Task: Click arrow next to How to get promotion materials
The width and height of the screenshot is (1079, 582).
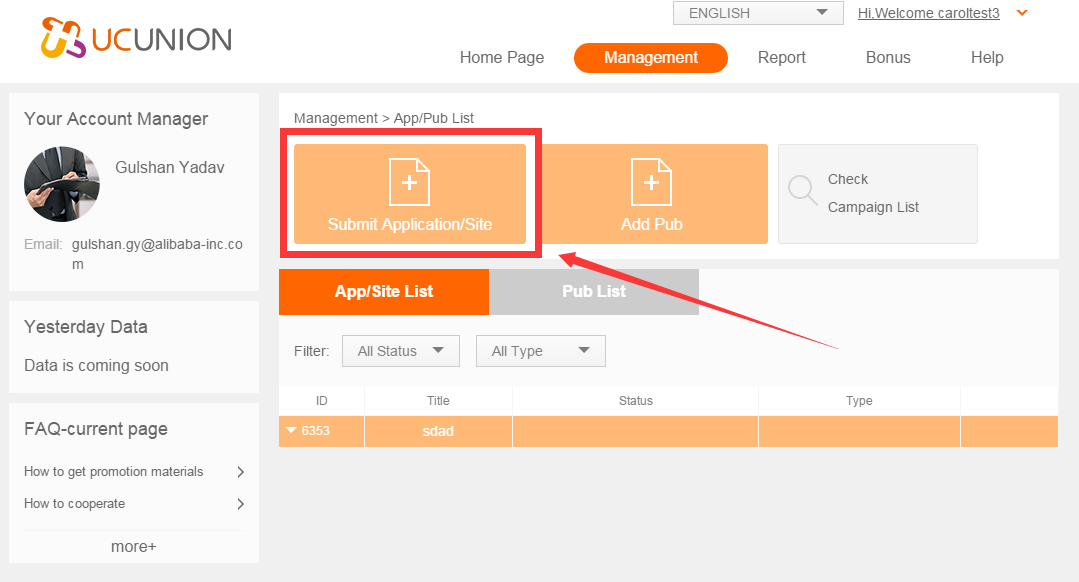Action: (240, 472)
